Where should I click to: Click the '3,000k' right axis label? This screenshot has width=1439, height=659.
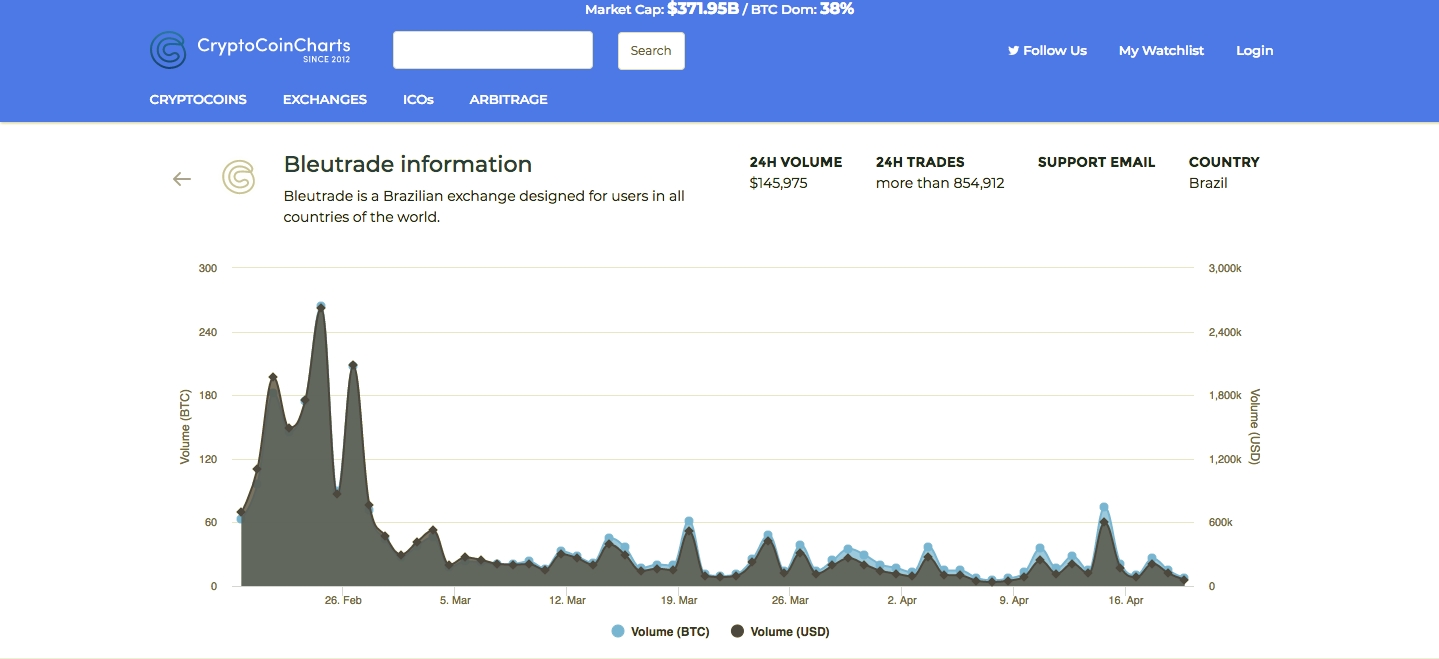coord(1225,268)
